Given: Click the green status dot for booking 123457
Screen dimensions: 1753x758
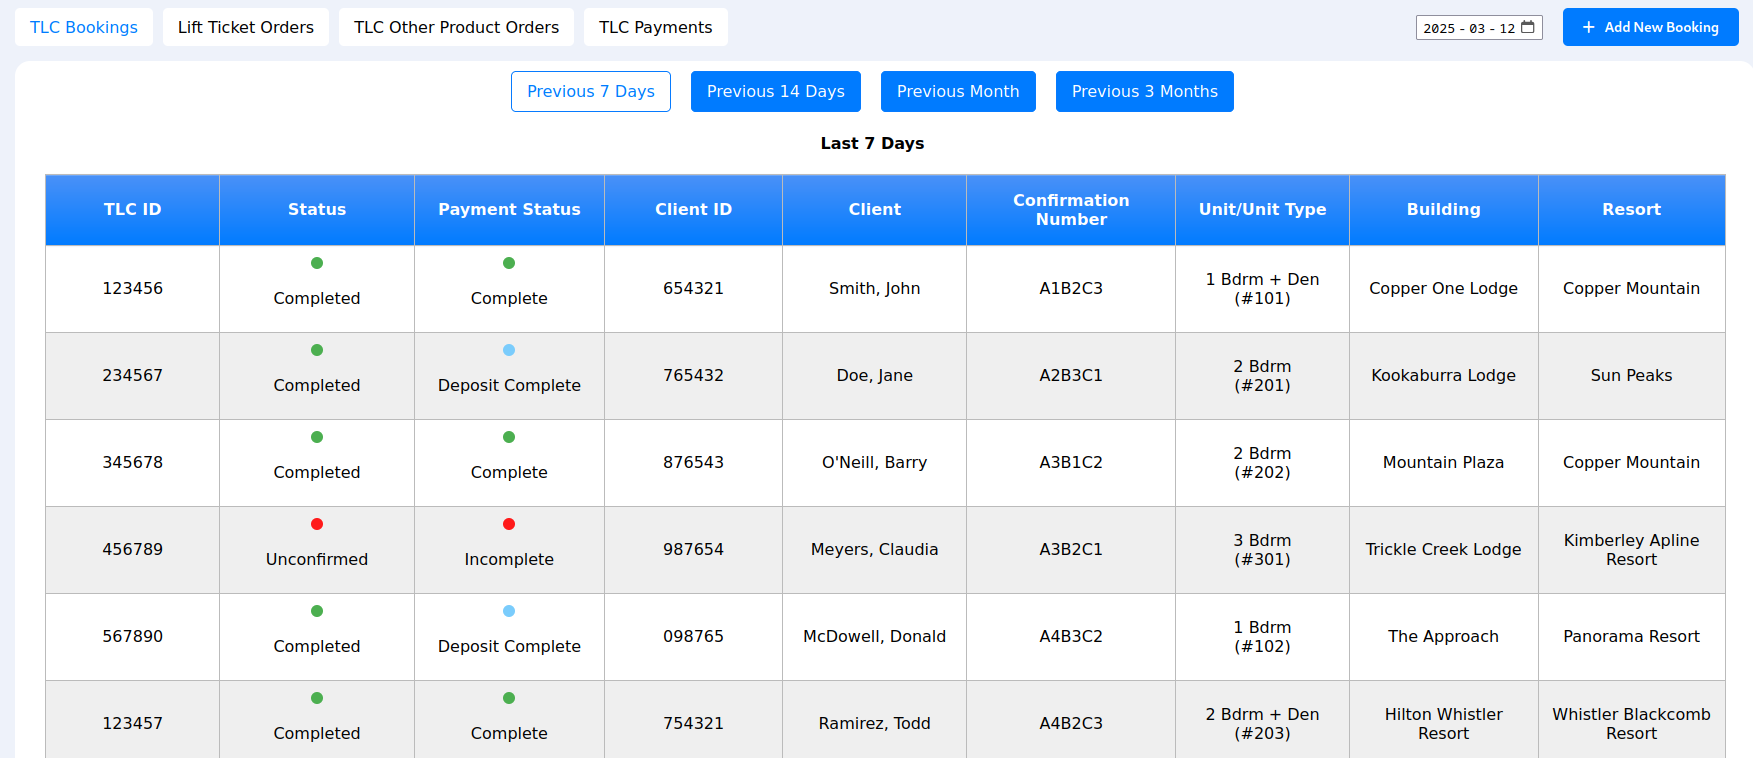Looking at the screenshot, I should coord(317,698).
